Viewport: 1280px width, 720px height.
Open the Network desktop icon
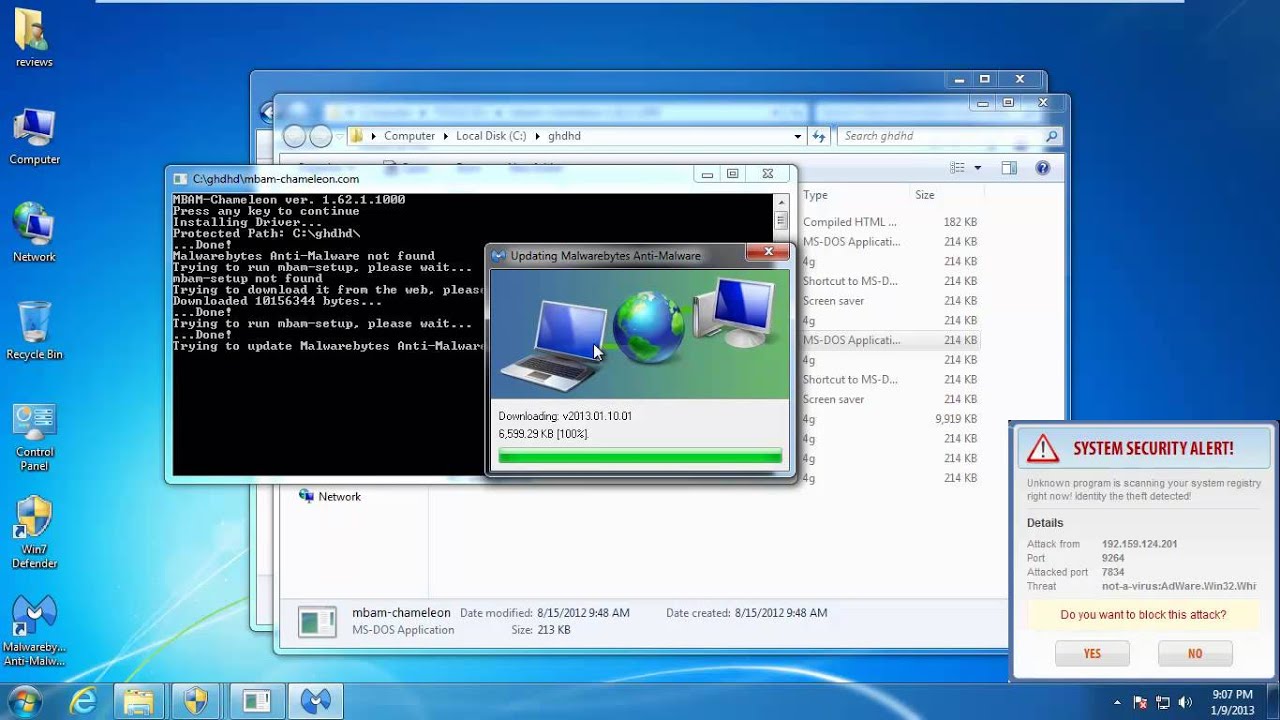click(34, 233)
